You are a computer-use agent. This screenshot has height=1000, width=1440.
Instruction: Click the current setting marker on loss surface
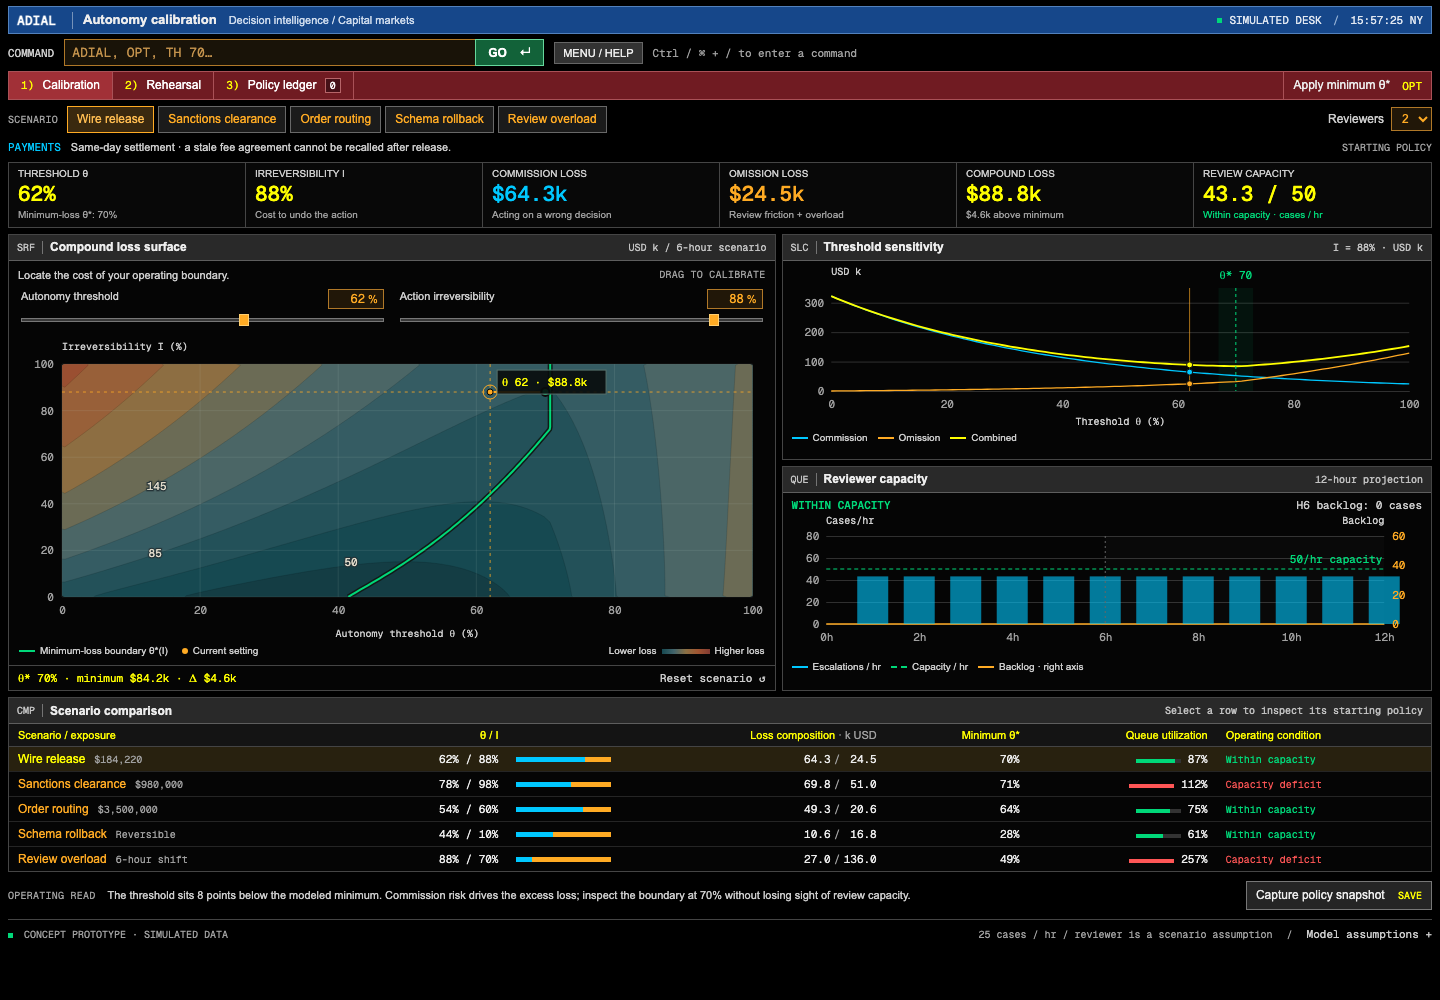pos(490,392)
